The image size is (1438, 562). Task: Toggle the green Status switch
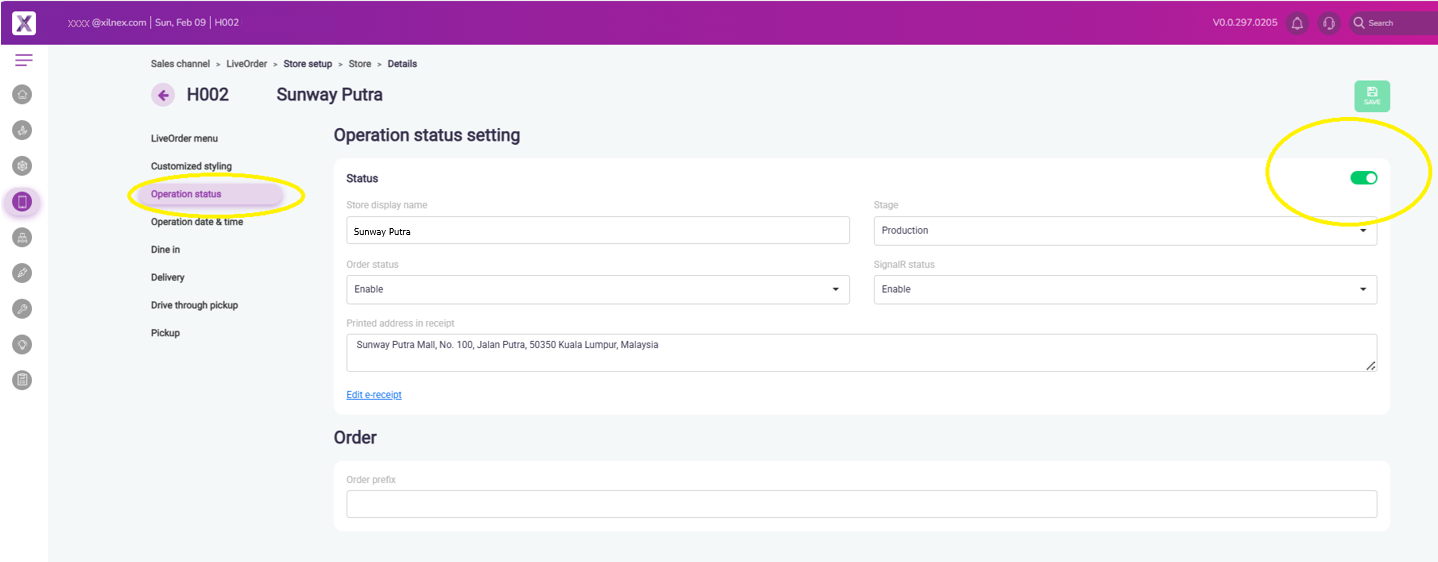tap(1363, 178)
